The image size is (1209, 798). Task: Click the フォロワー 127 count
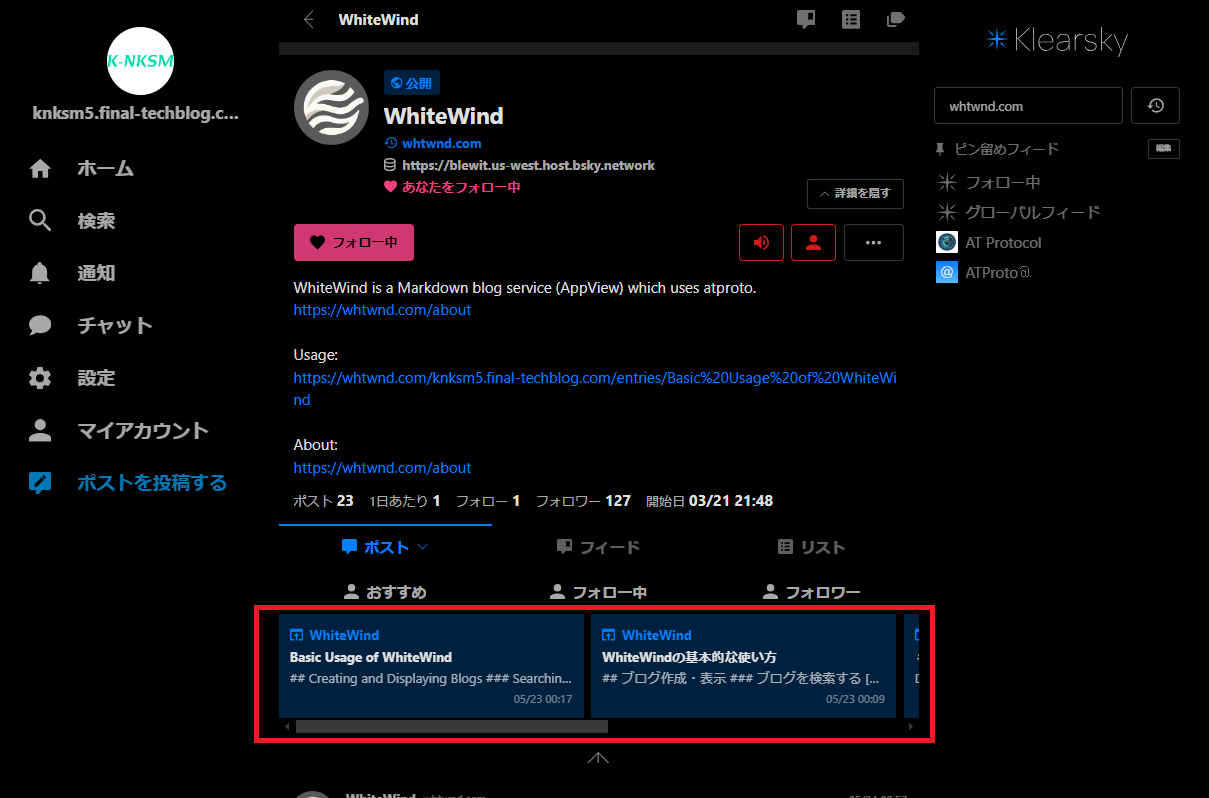(x=583, y=500)
